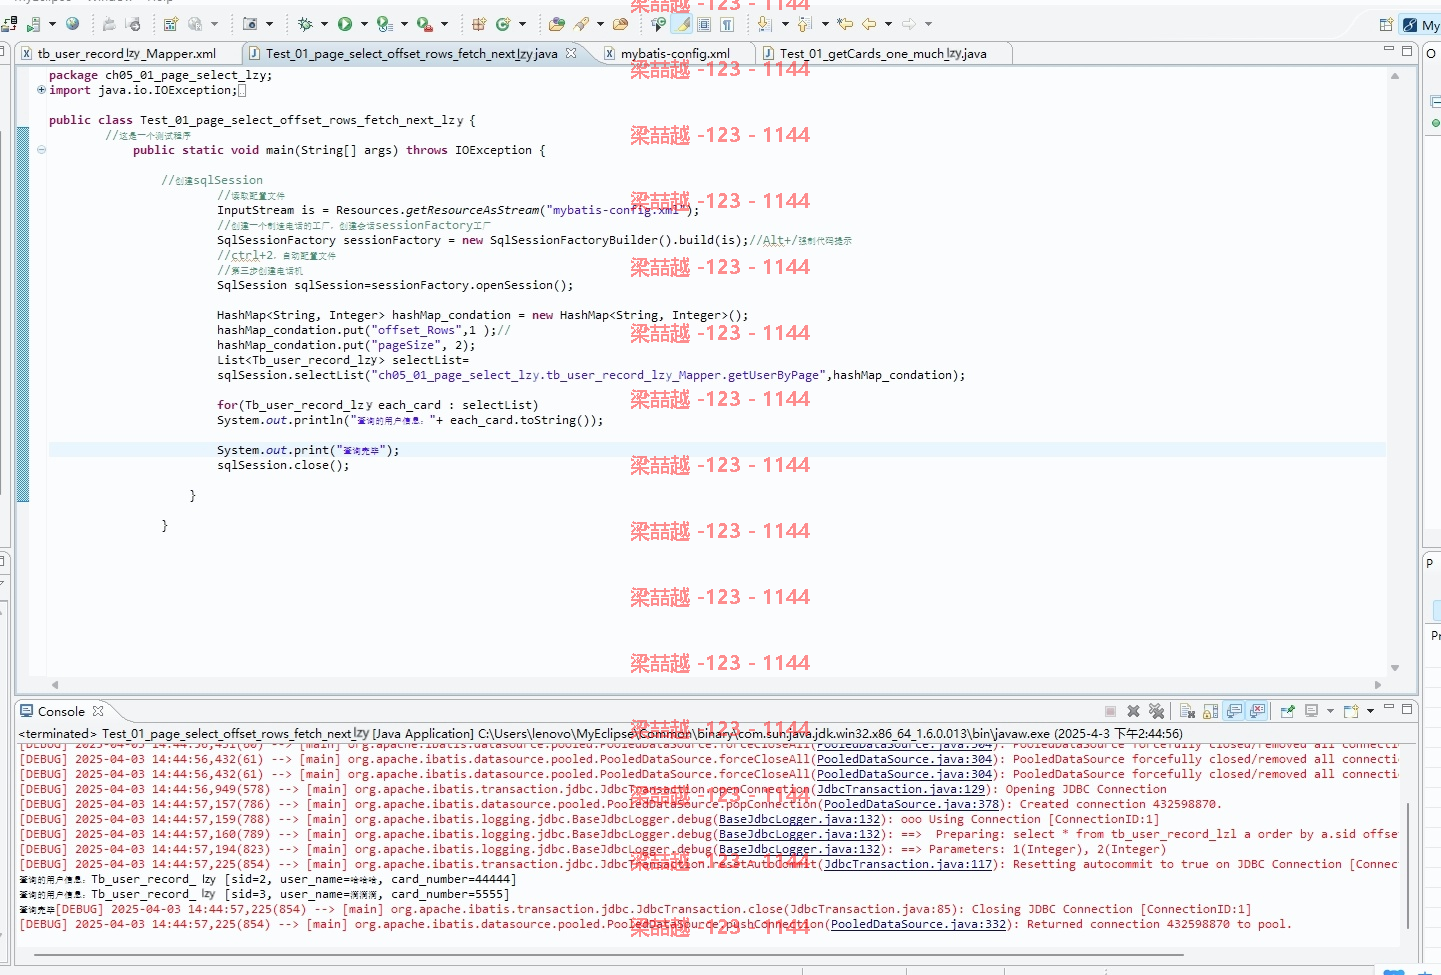
Task: Switch to Test_01_getCards_one_much_lzy.java tab
Action: tap(883, 54)
